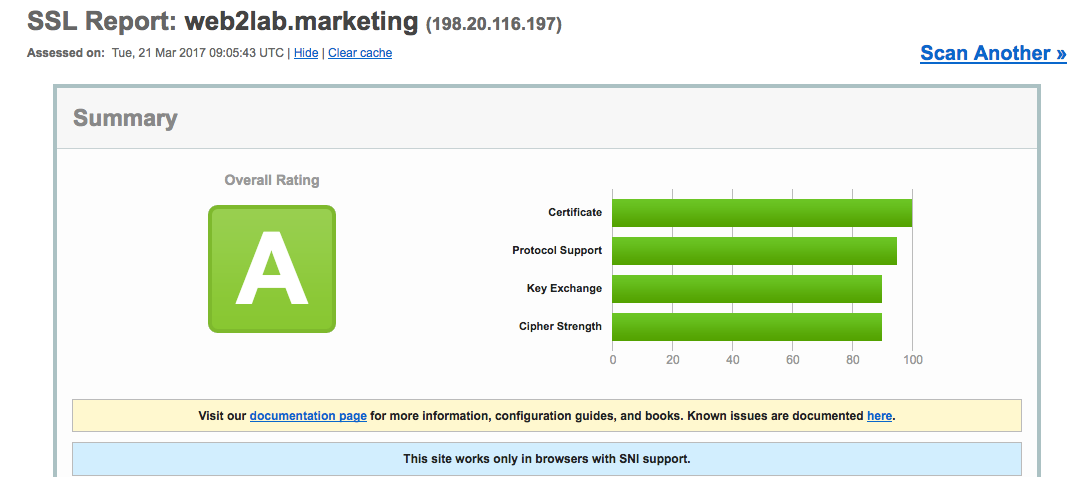Click the 100 mark on chart axis
1091x477 pixels.
(912, 360)
